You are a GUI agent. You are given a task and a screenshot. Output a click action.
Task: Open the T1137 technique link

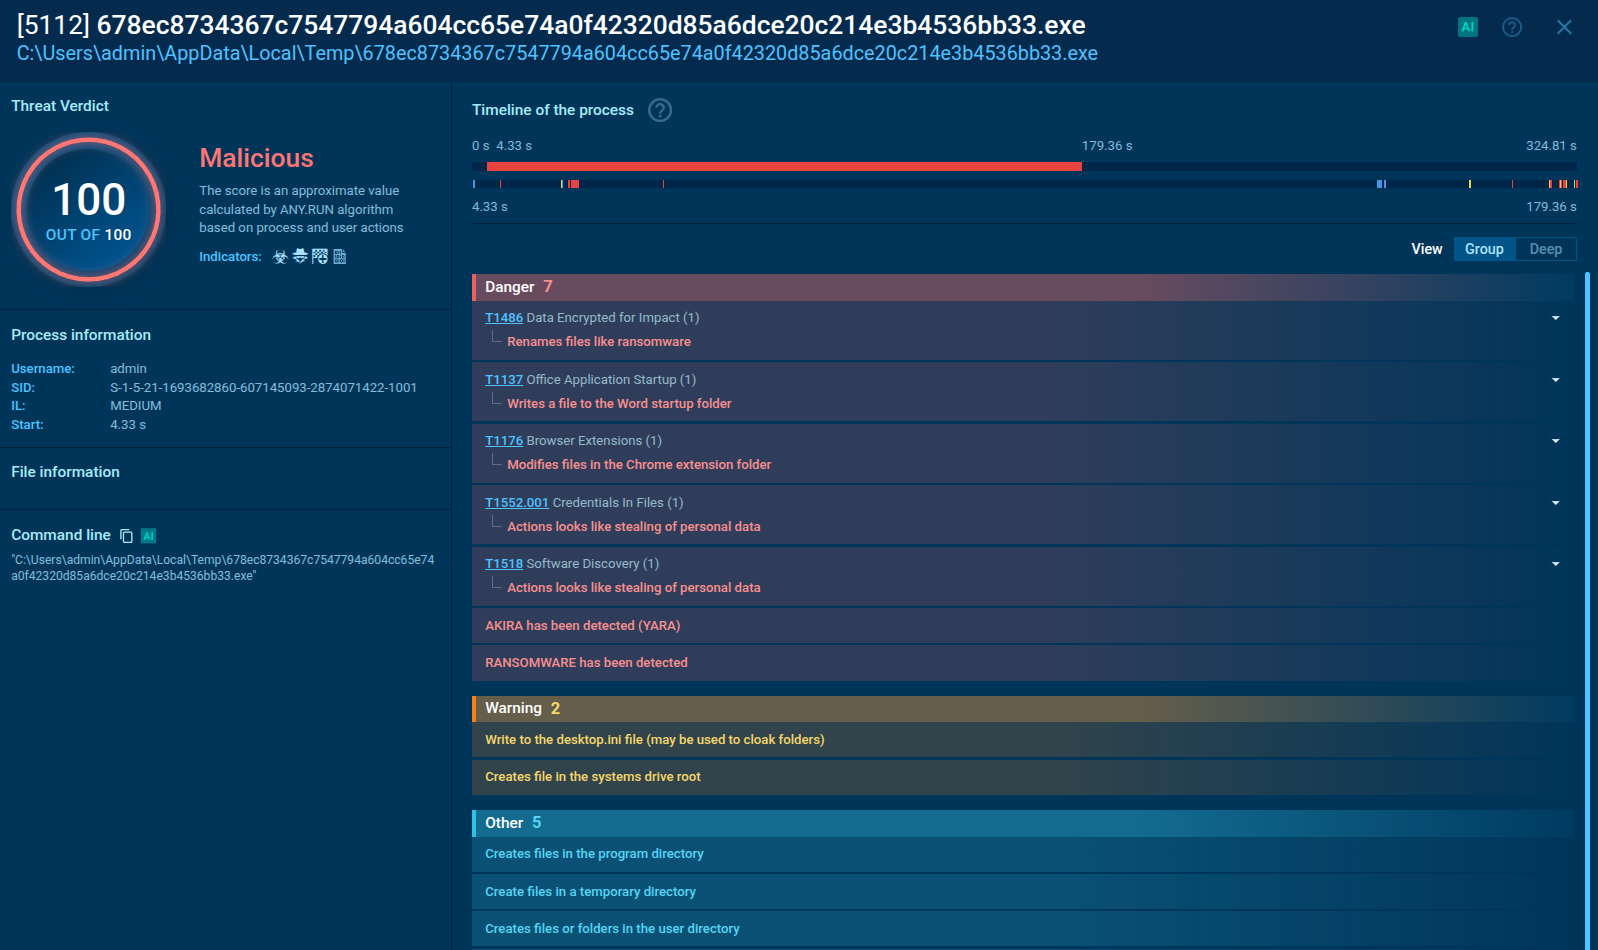(x=504, y=380)
